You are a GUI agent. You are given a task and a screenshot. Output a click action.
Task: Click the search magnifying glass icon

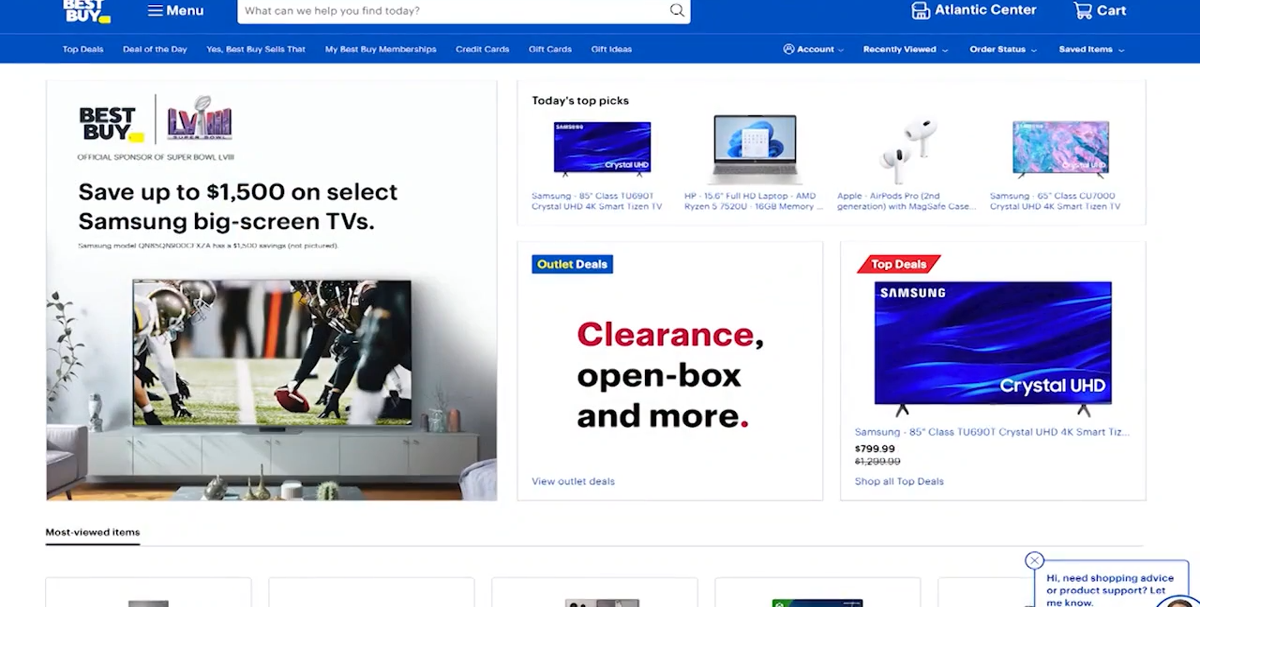pos(677,10)
